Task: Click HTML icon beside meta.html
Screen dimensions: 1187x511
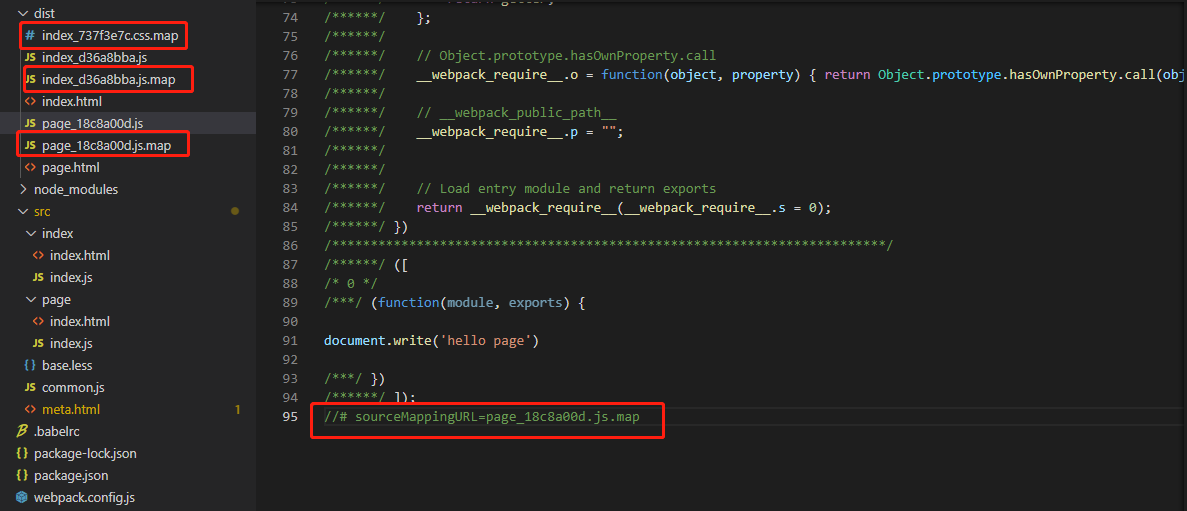Action: 30,410
